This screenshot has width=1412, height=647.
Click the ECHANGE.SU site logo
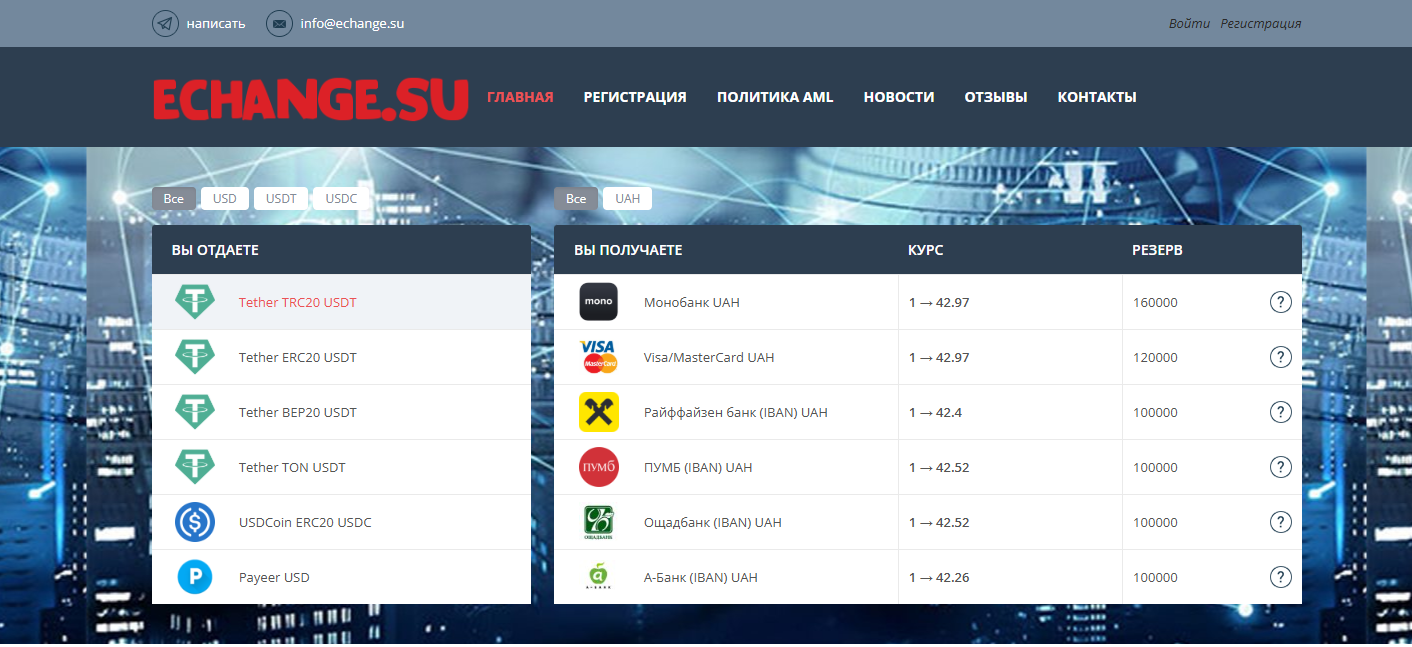point(311,99)
